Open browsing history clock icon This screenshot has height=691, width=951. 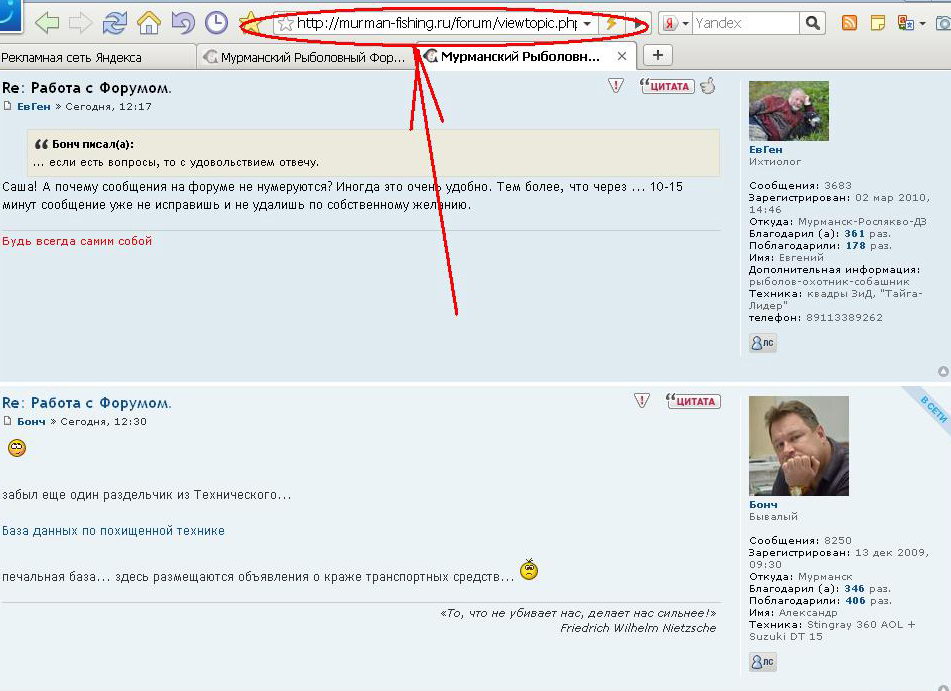[216, 22]
